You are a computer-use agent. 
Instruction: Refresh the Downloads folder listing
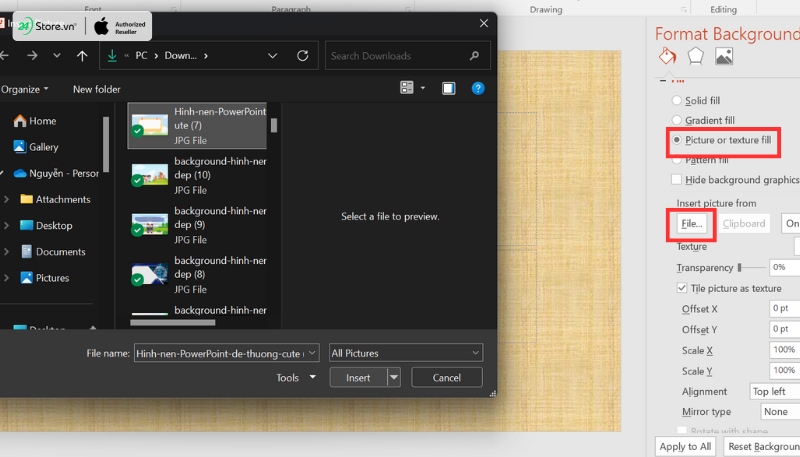303,56
